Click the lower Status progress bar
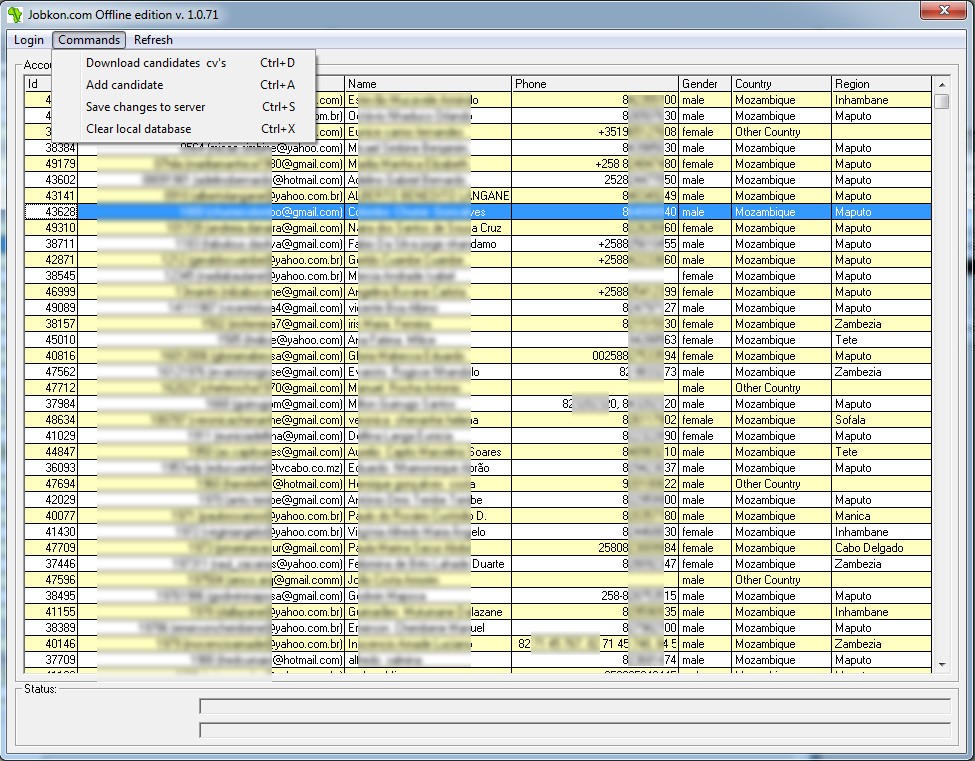This screenshot has height=761, width=975. 575,730
